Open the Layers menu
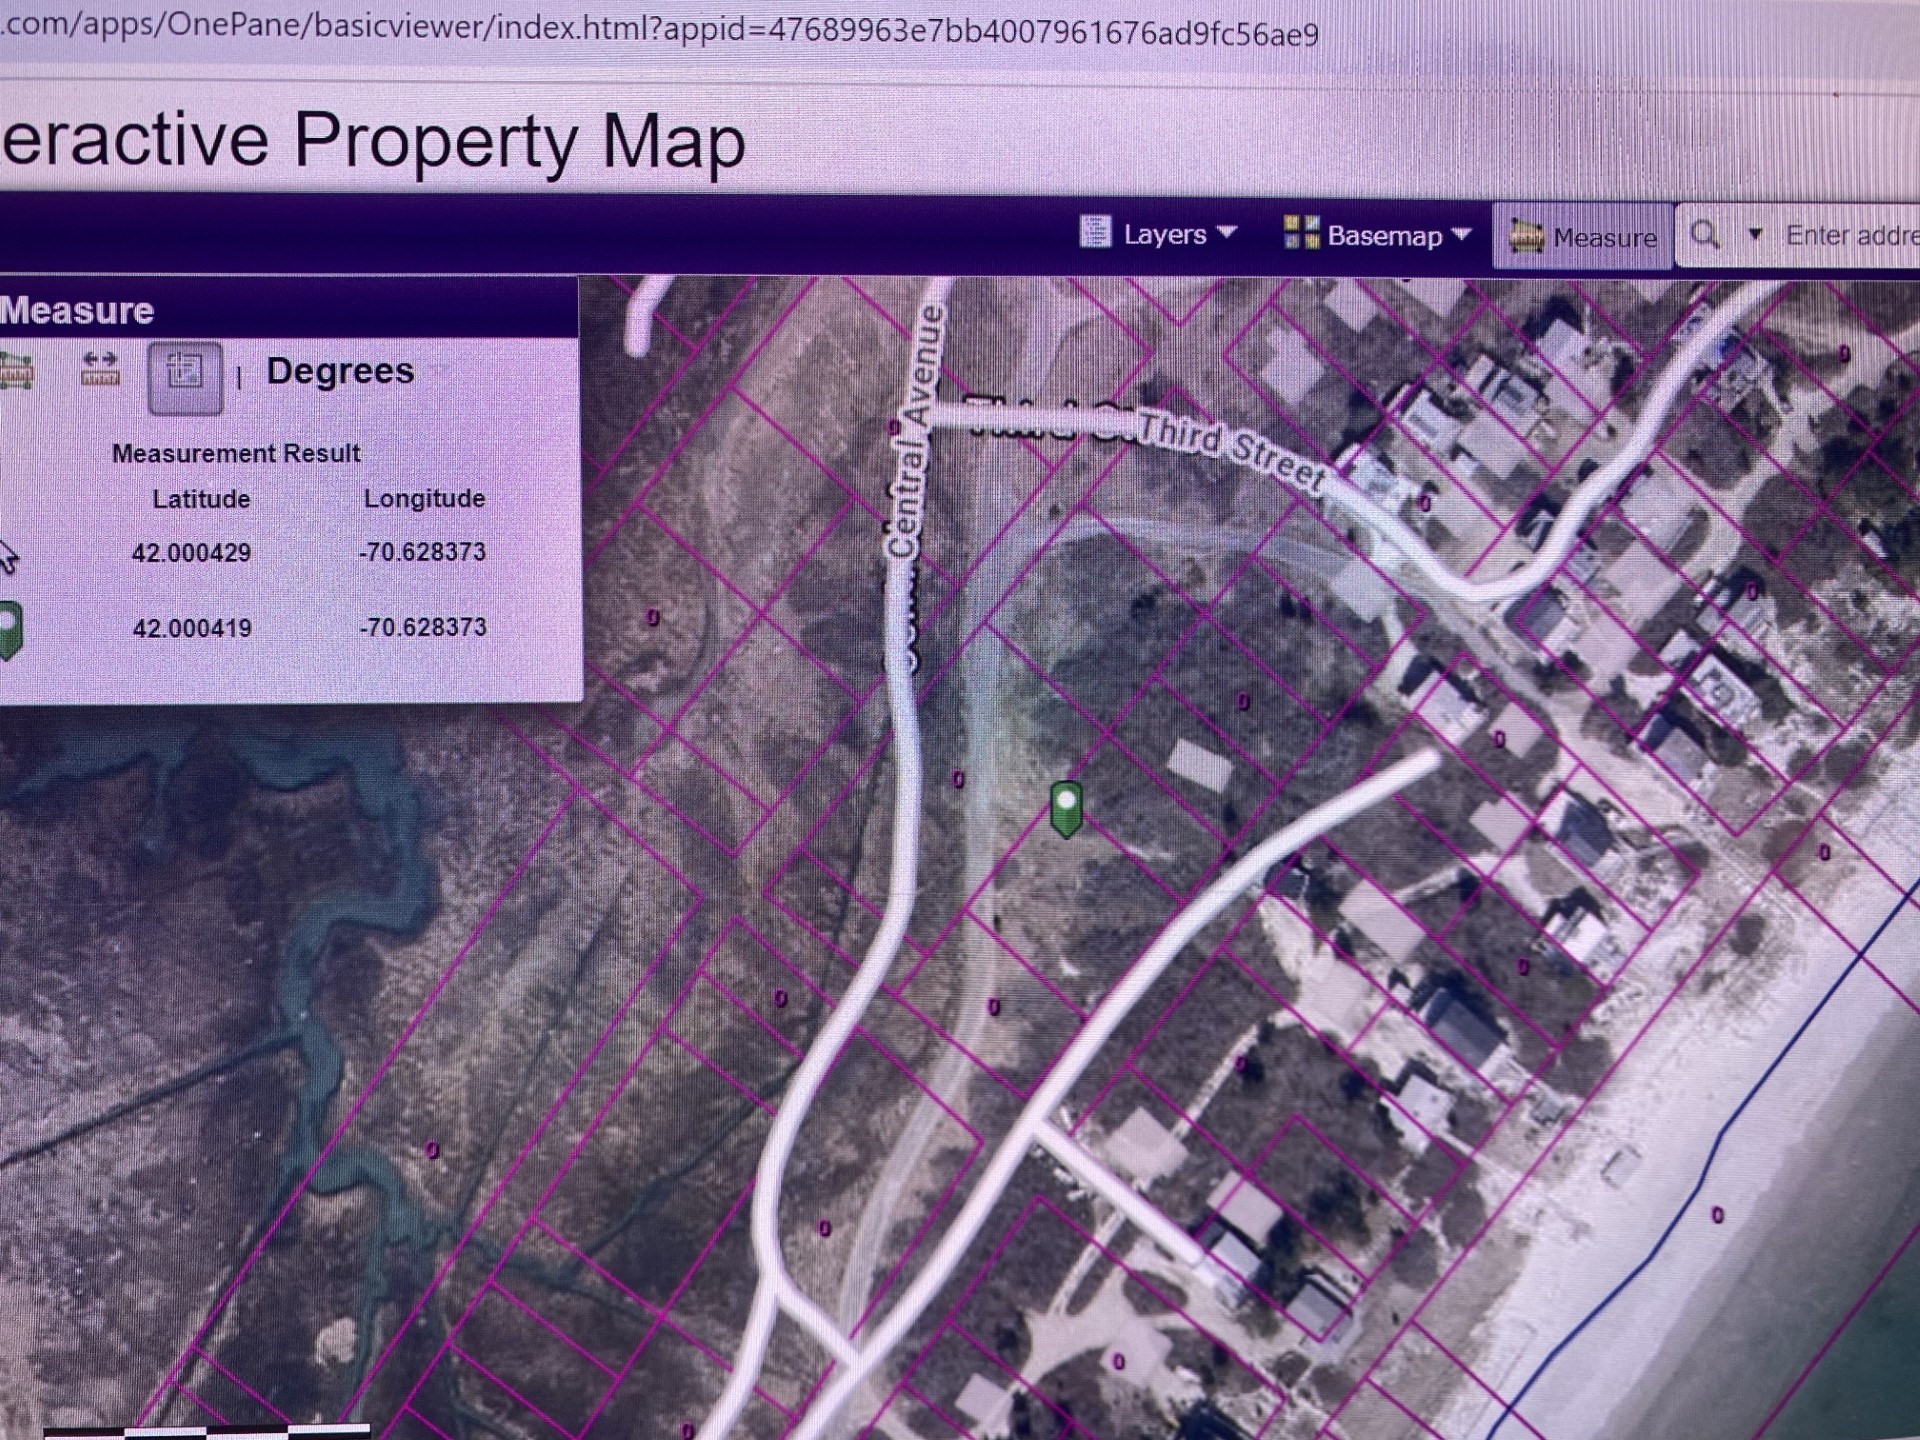 click(1159, 233)
